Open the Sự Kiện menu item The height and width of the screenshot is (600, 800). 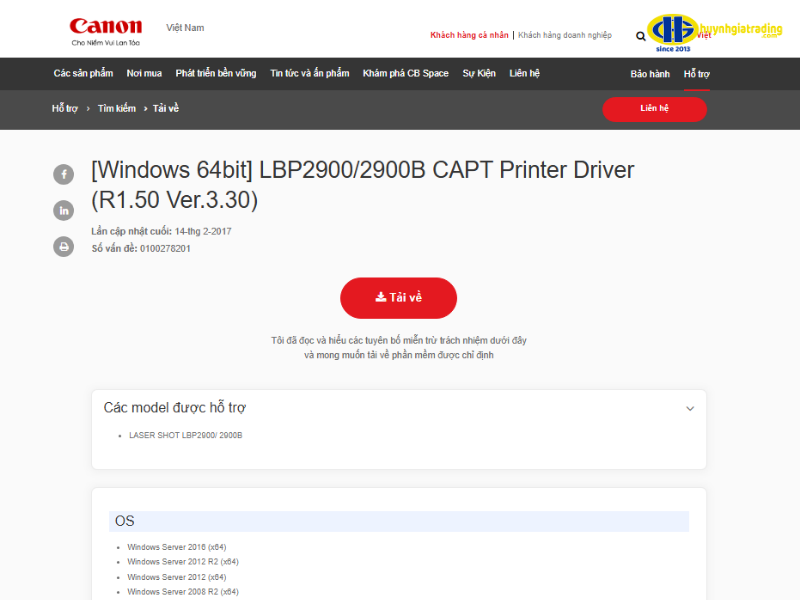click(479, 74)
